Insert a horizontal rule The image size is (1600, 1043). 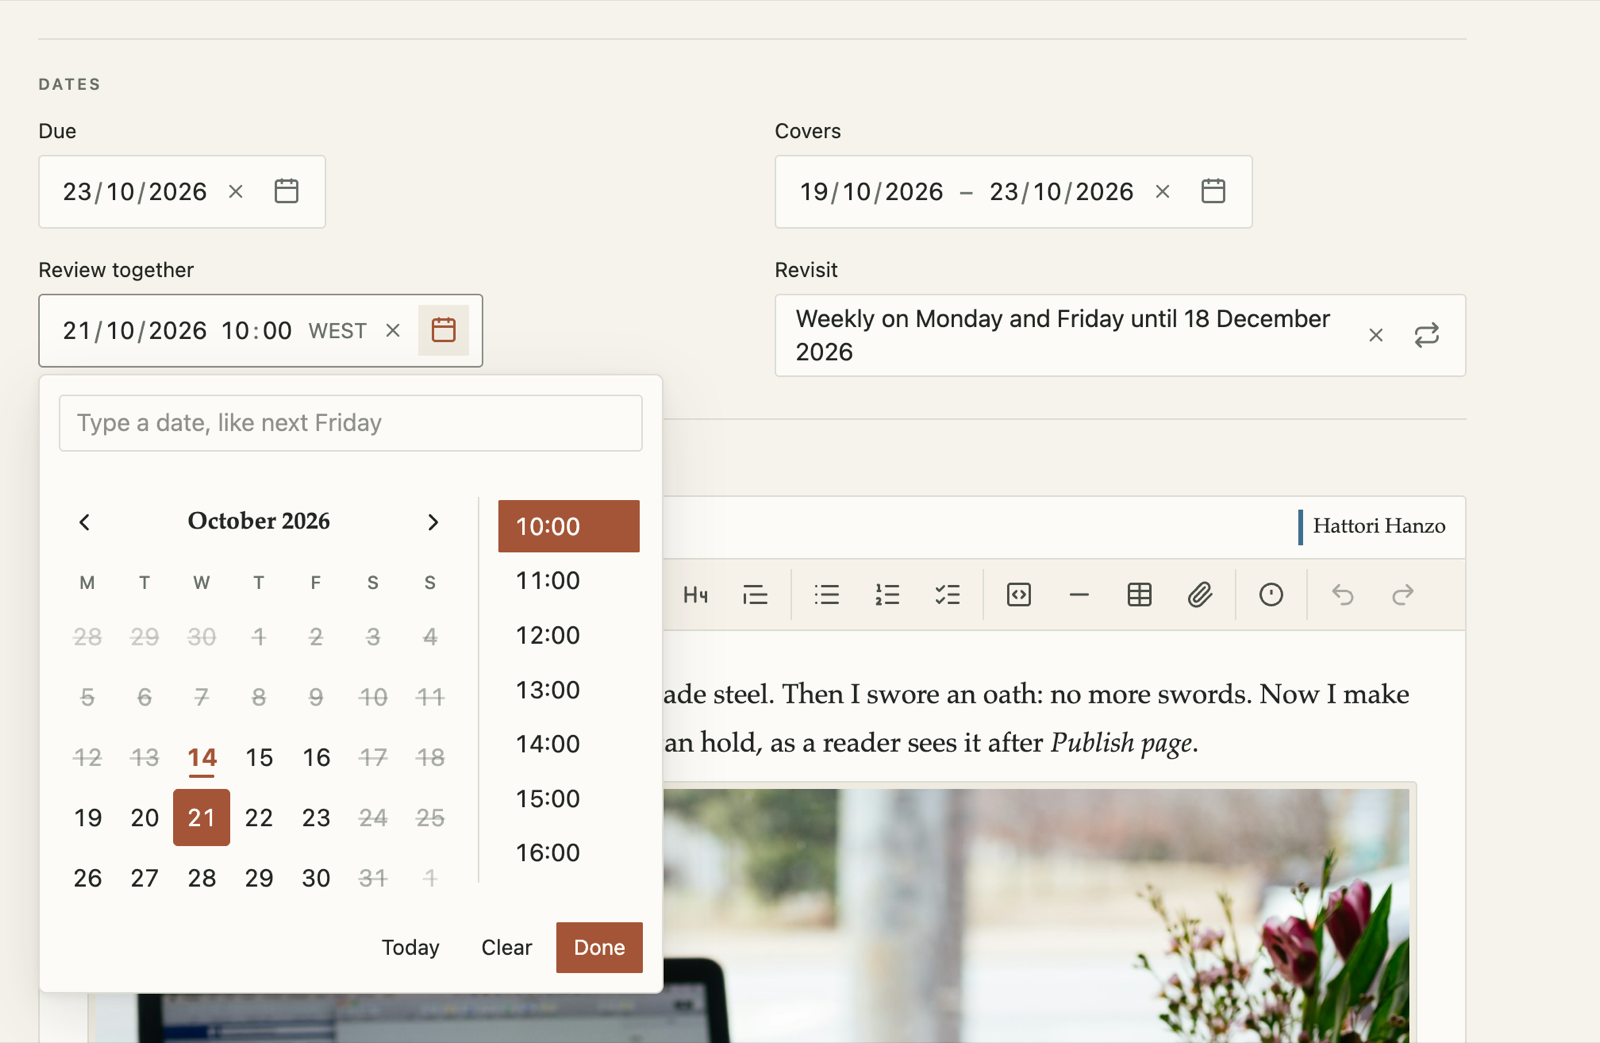click(1079, 595)
